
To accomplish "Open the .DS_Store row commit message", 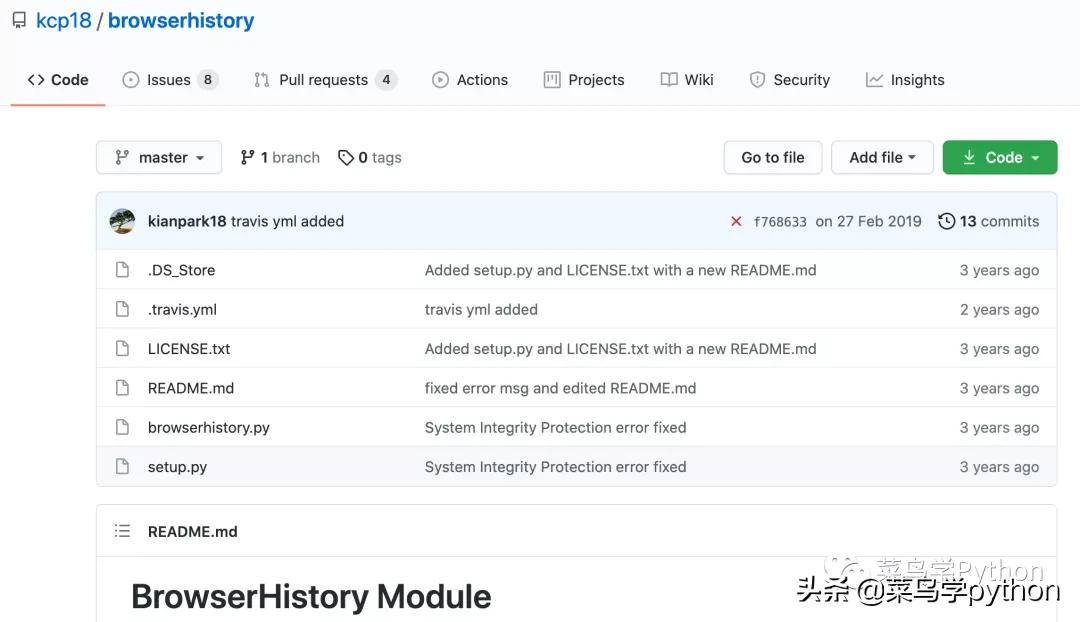I will 621,270.
